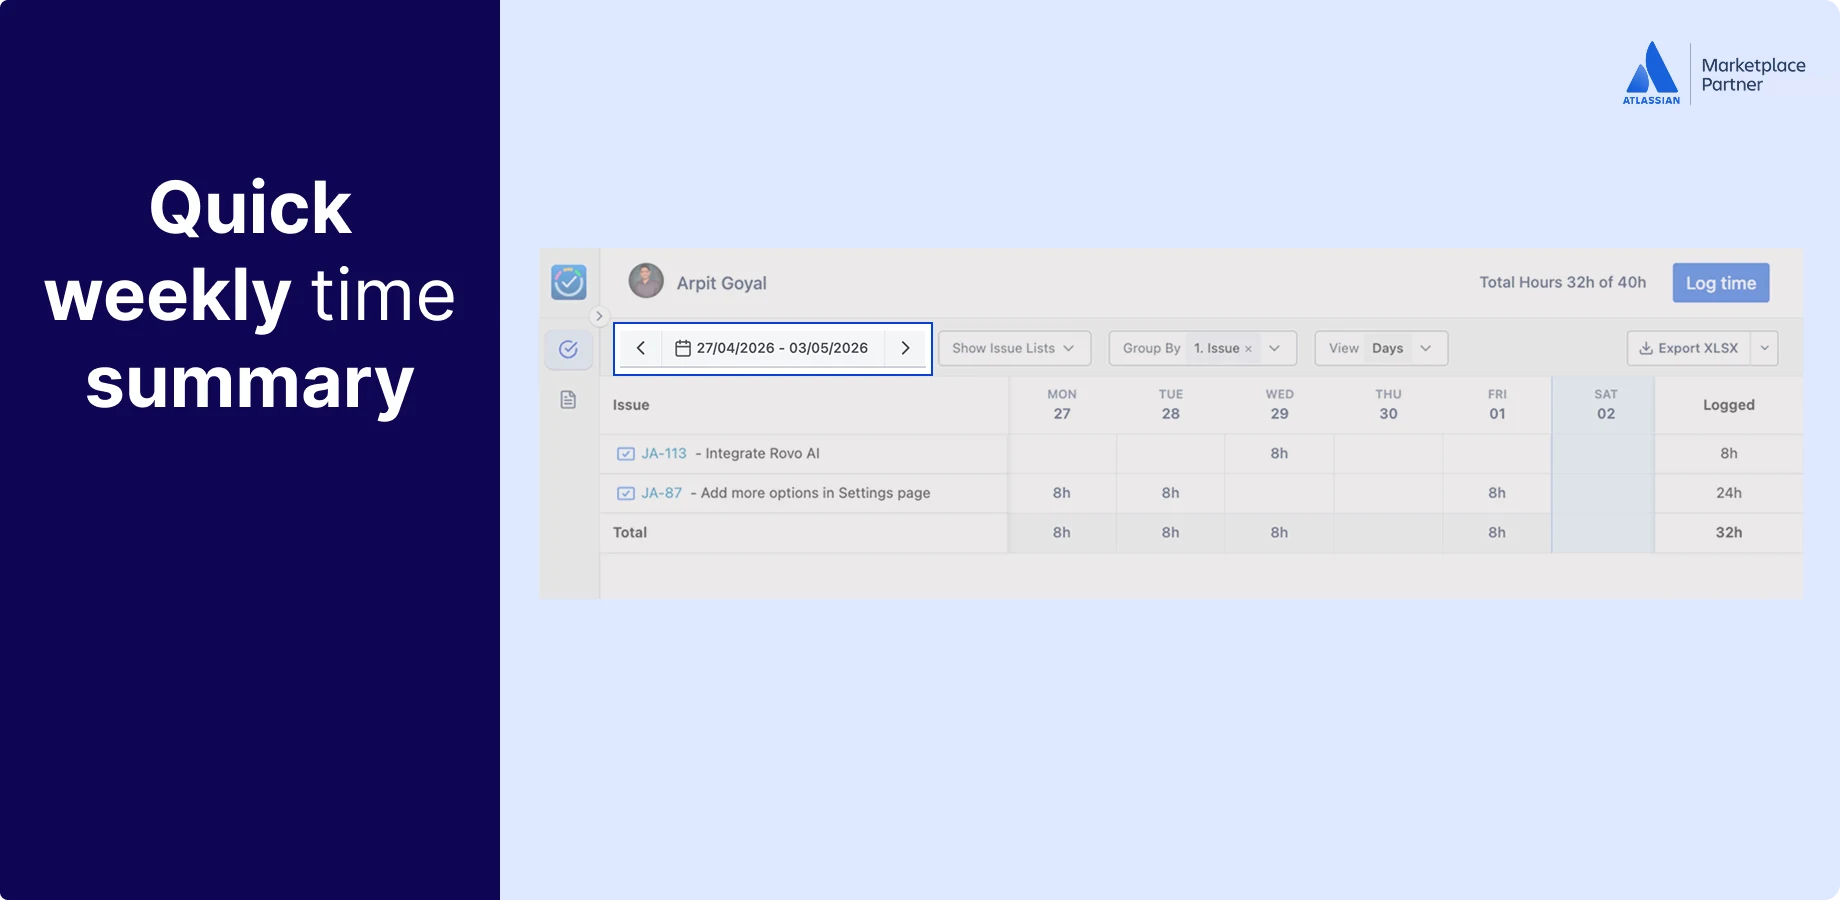
Task: Open the timesheet app logo icon
Action: (569, 283)
